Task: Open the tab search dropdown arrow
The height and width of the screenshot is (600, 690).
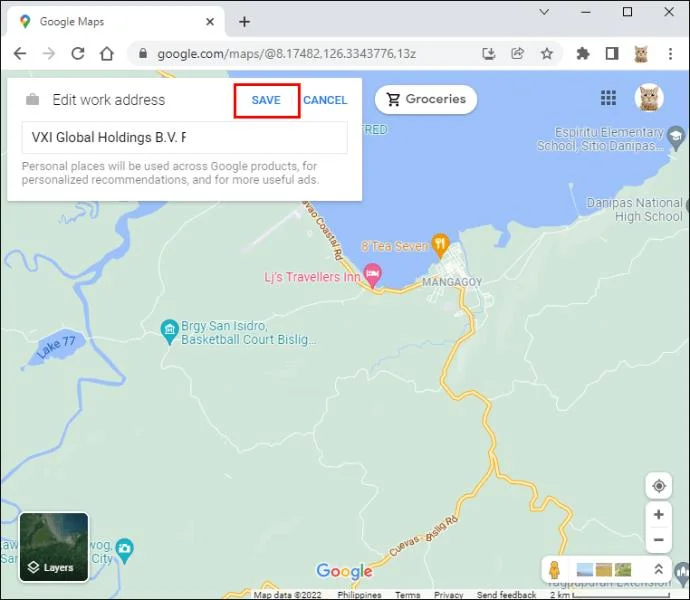Action: [x=544, y=12]
